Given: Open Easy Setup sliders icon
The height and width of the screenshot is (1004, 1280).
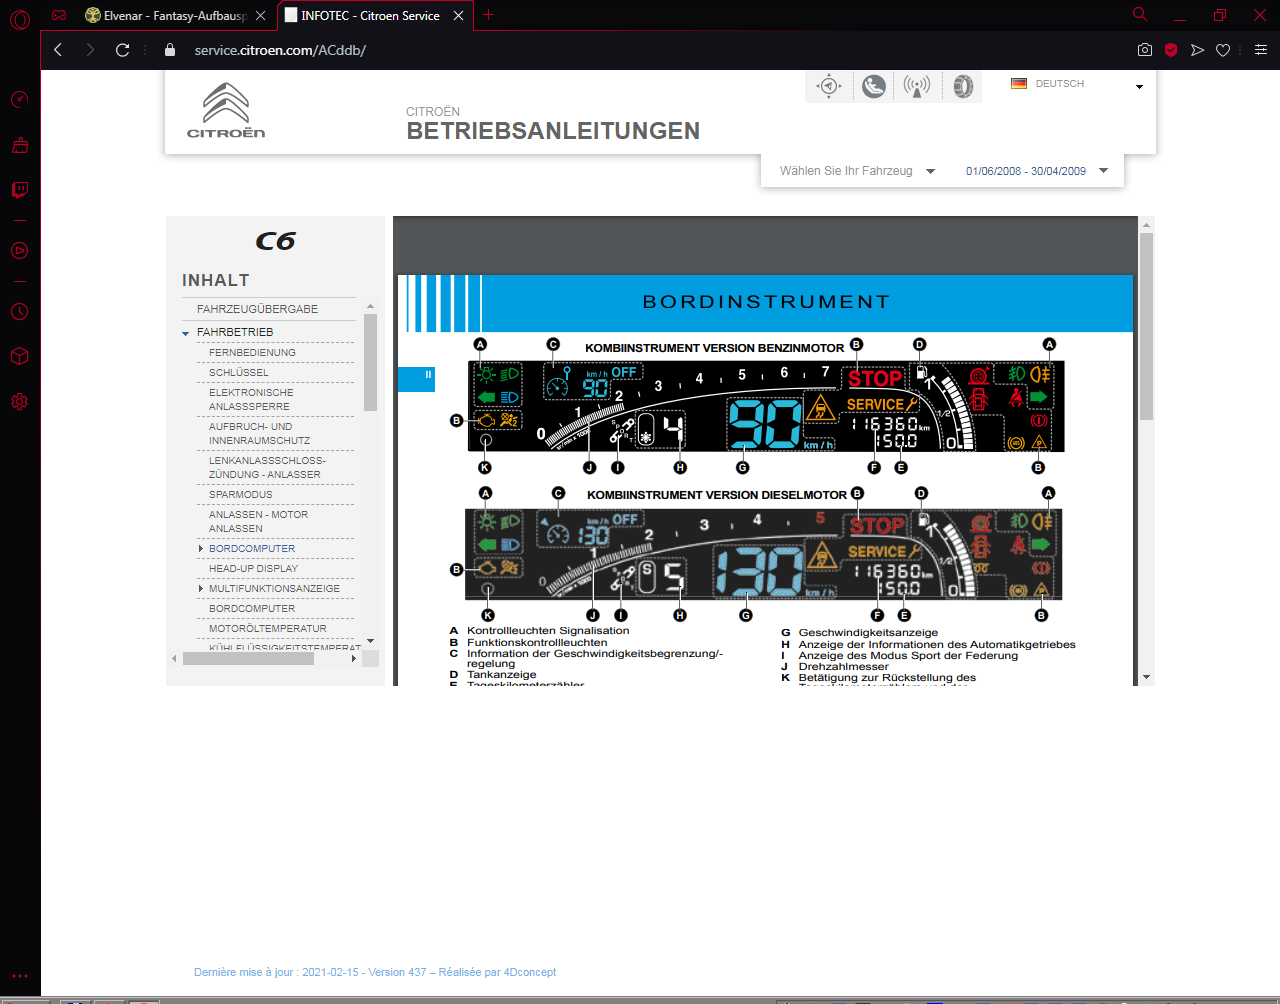Looking at the screenshot, I should 1261,50.
